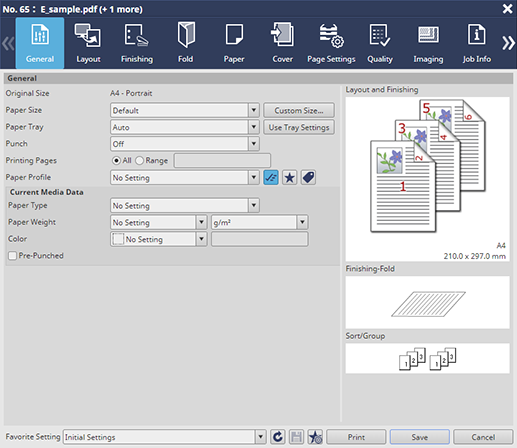Open the Cover tab
517x448 pixels.
[282, 43]
